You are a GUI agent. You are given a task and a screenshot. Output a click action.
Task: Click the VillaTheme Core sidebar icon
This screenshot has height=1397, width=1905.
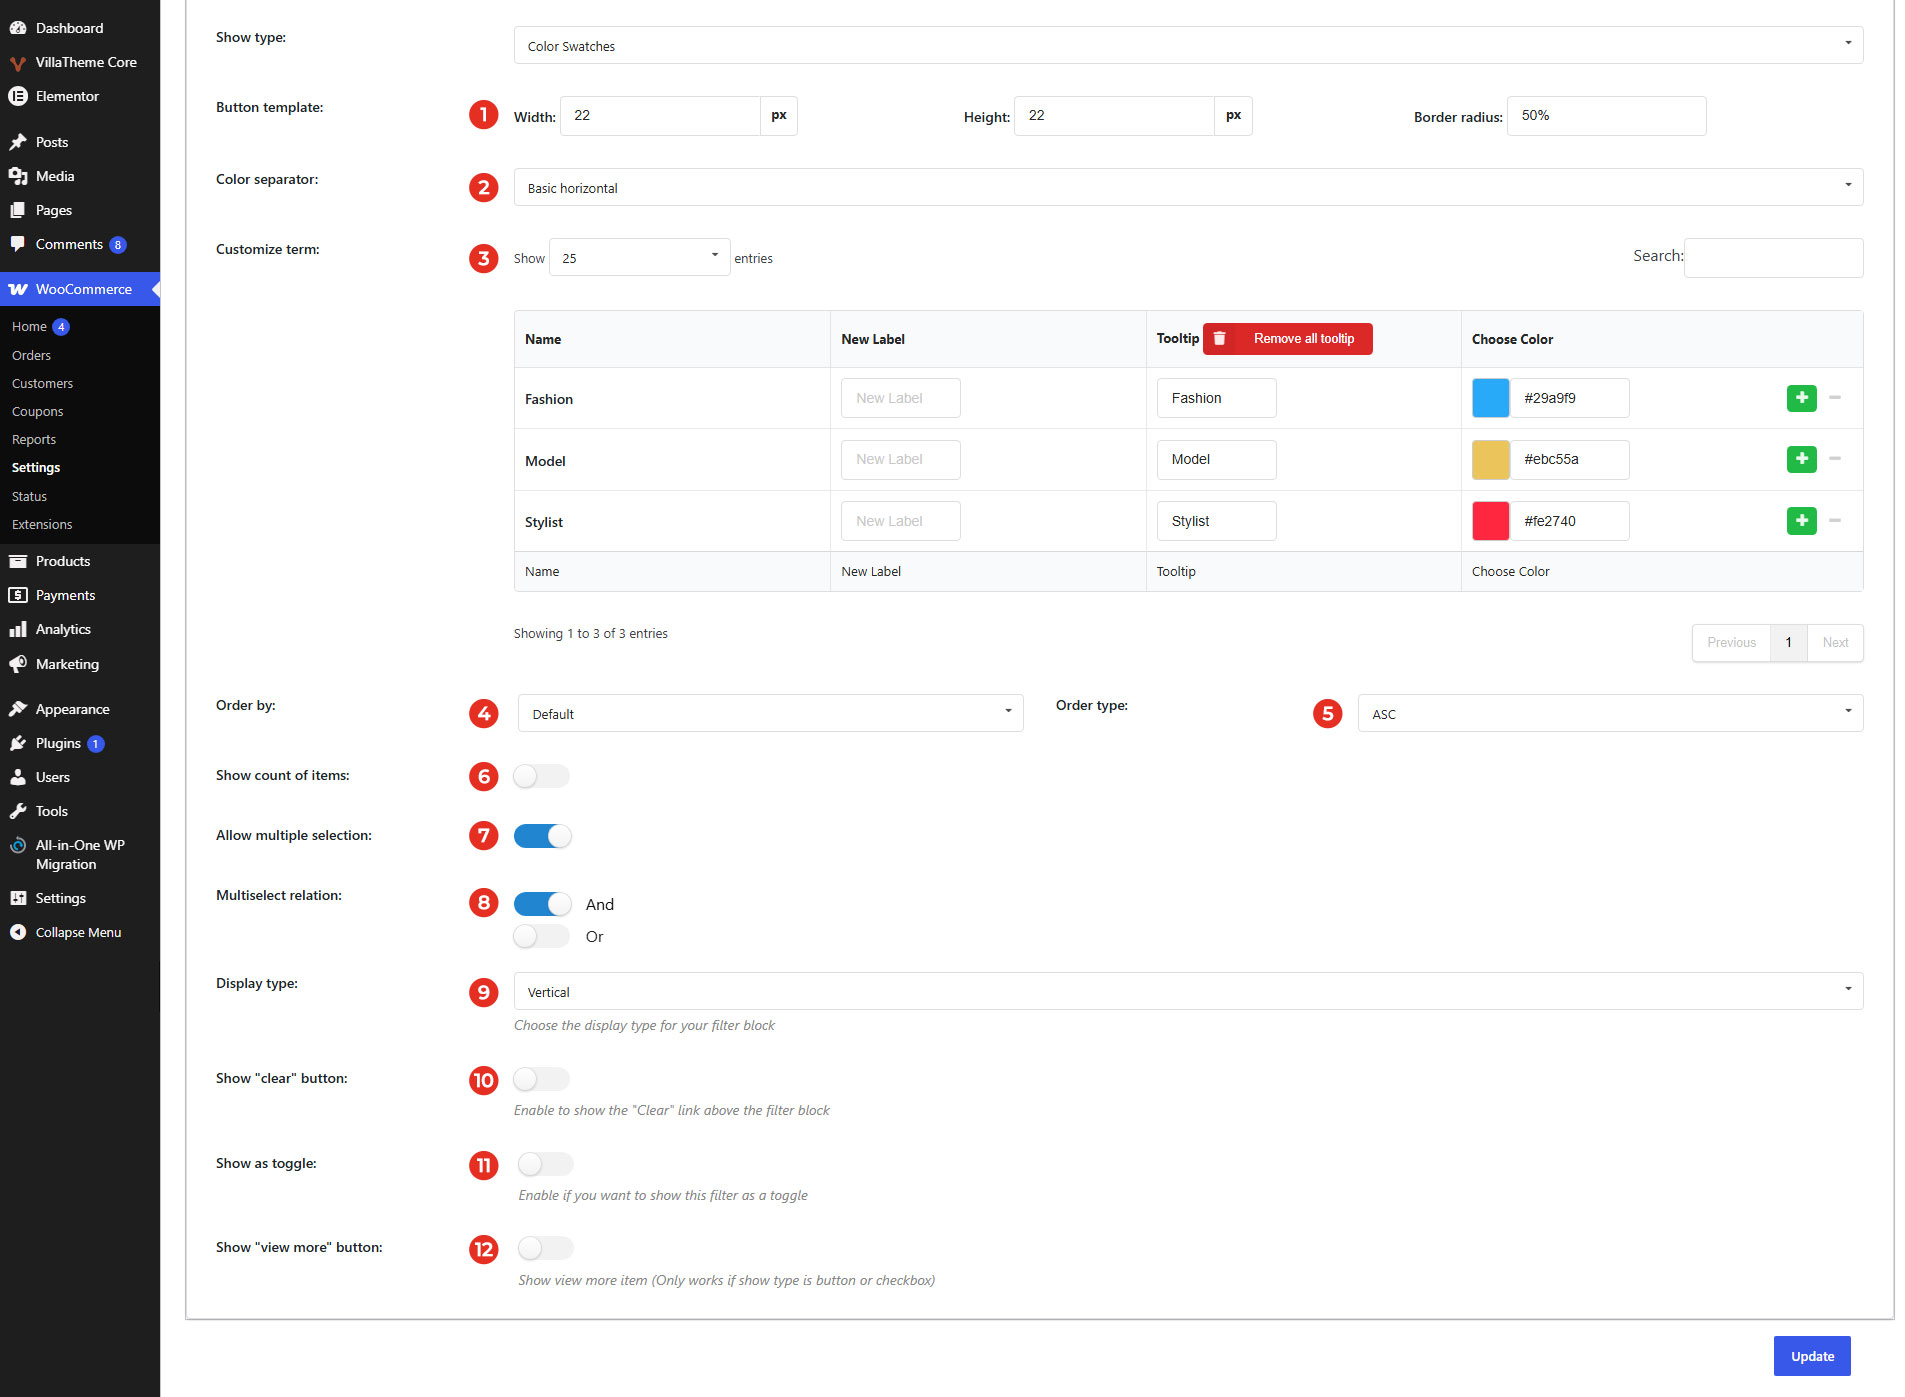coord(18,62)
